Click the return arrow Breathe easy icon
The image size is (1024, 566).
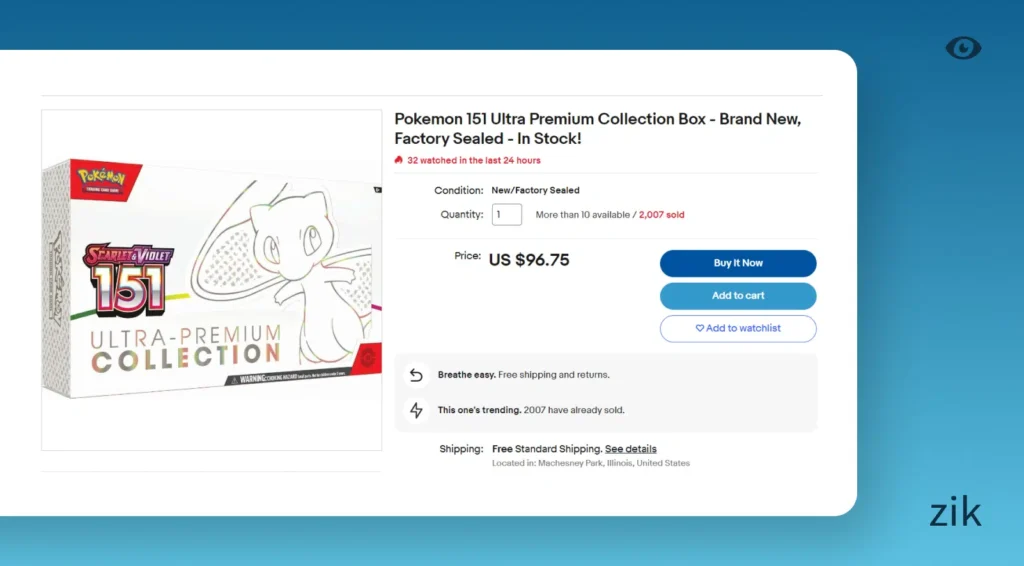coord(416,375)
